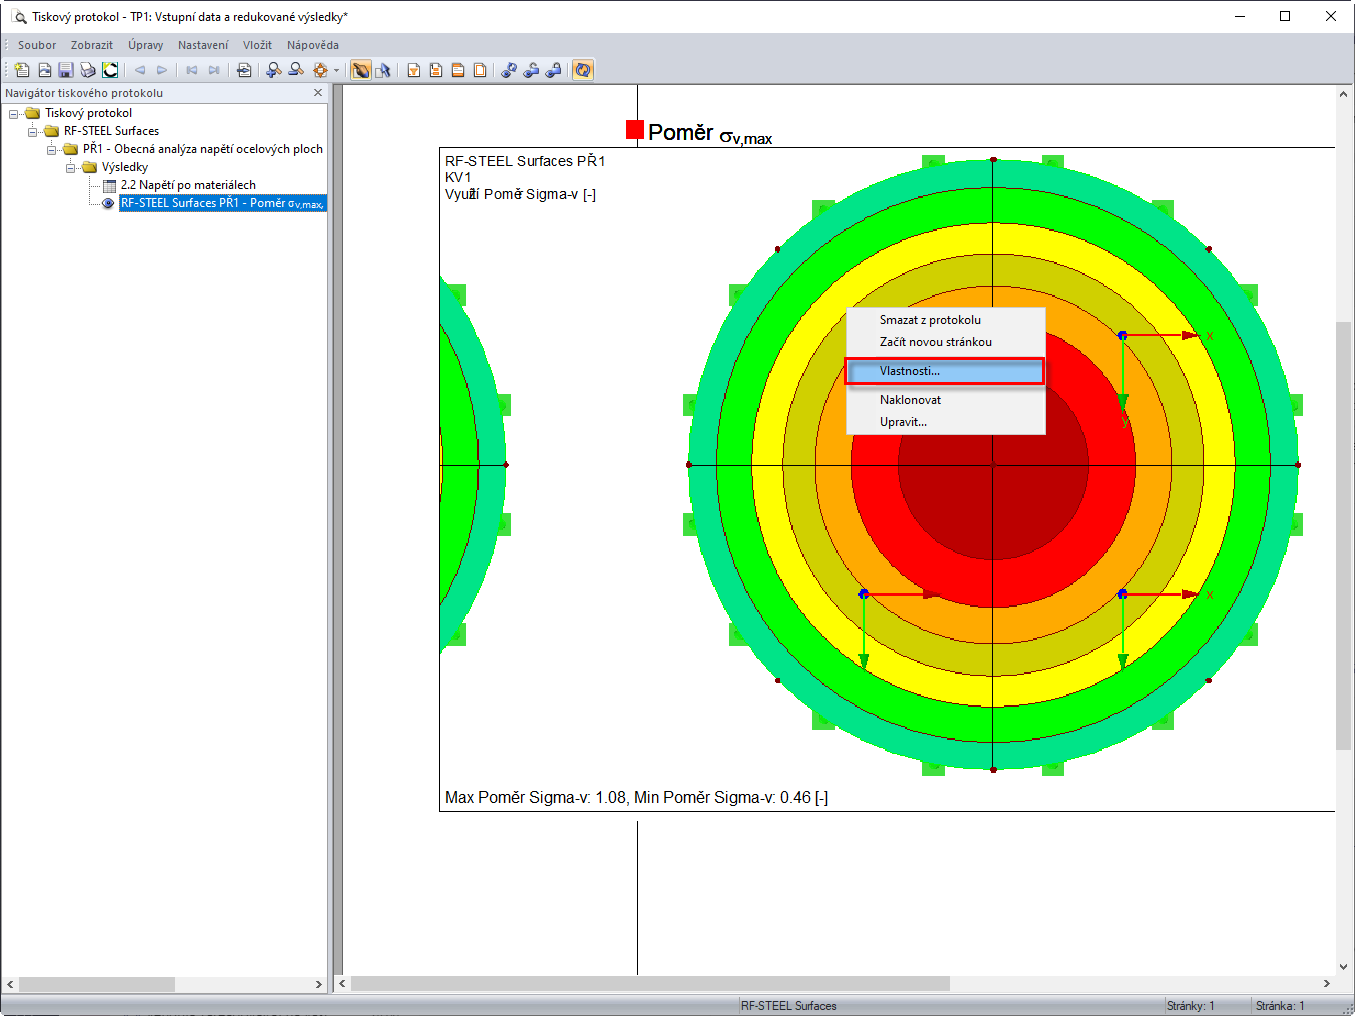Click the eye icon of Poměr tree item
1355x1016 pixels.
(109, 203)
